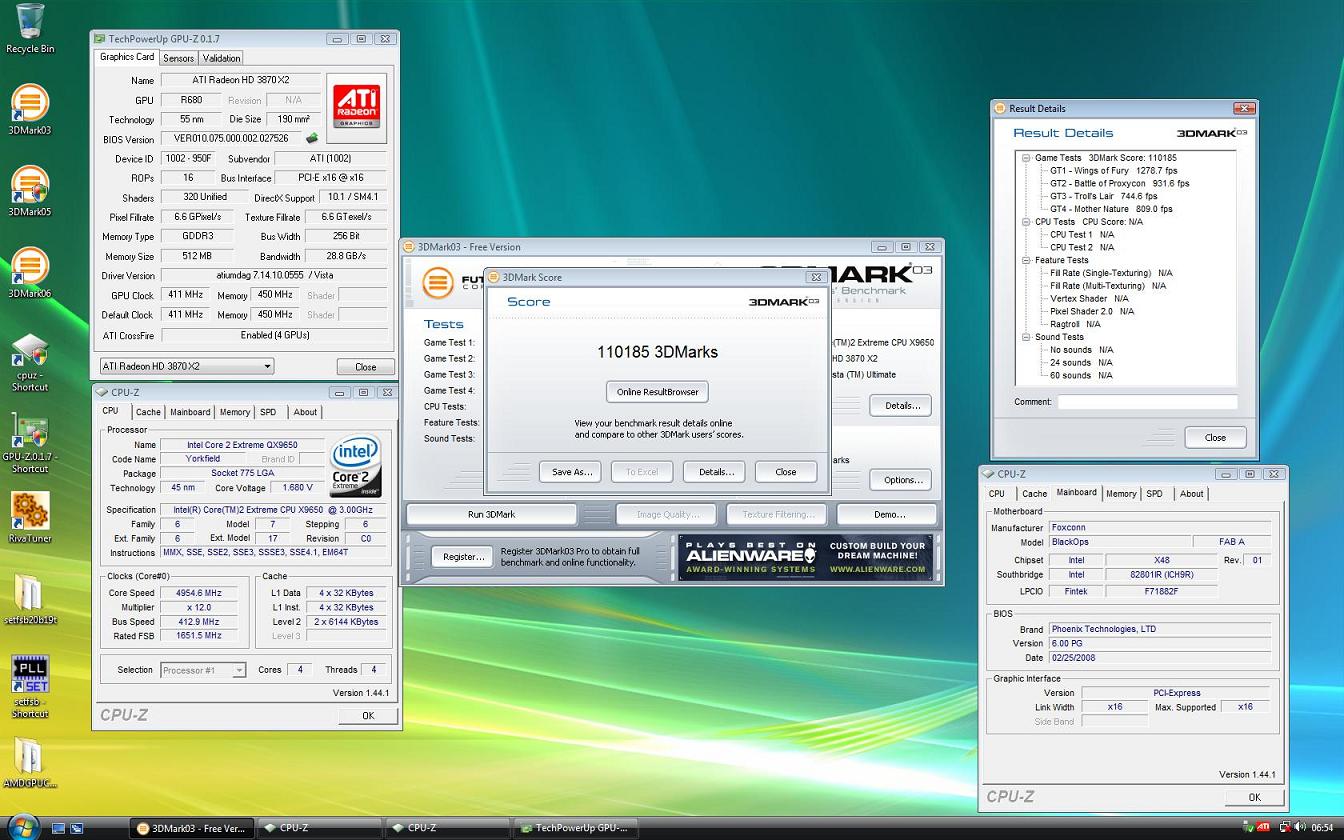Launch the 3DMark03 desktop shortcut
The width and height of the screenshot is (1344, 840).
(x=30, y=110)
